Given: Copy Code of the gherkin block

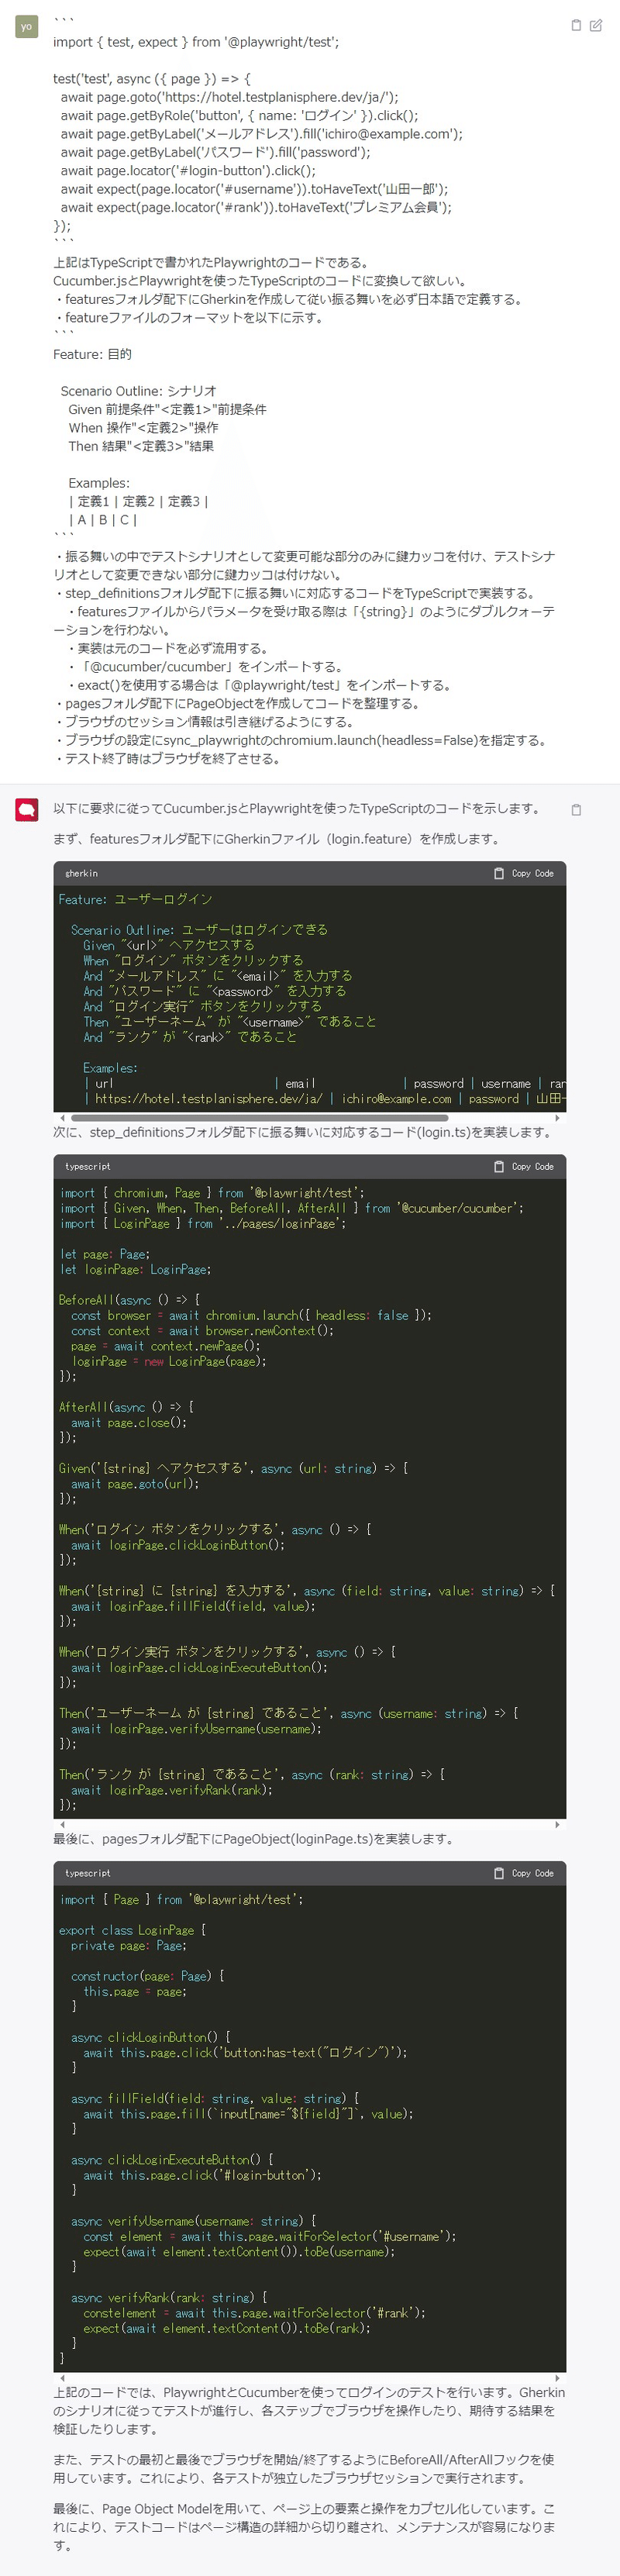Looking at the screenshot, I should (x=524, y=873).
